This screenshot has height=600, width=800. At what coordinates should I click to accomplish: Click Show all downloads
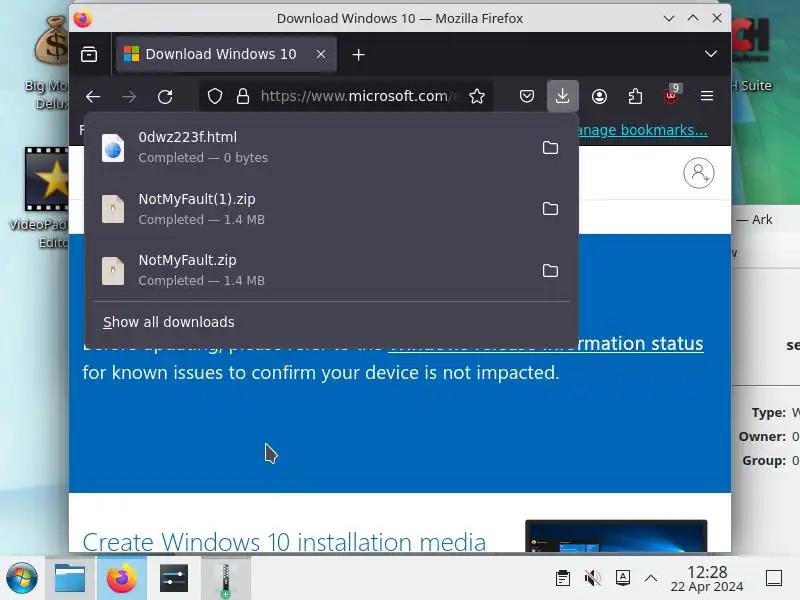coord(168,322)
